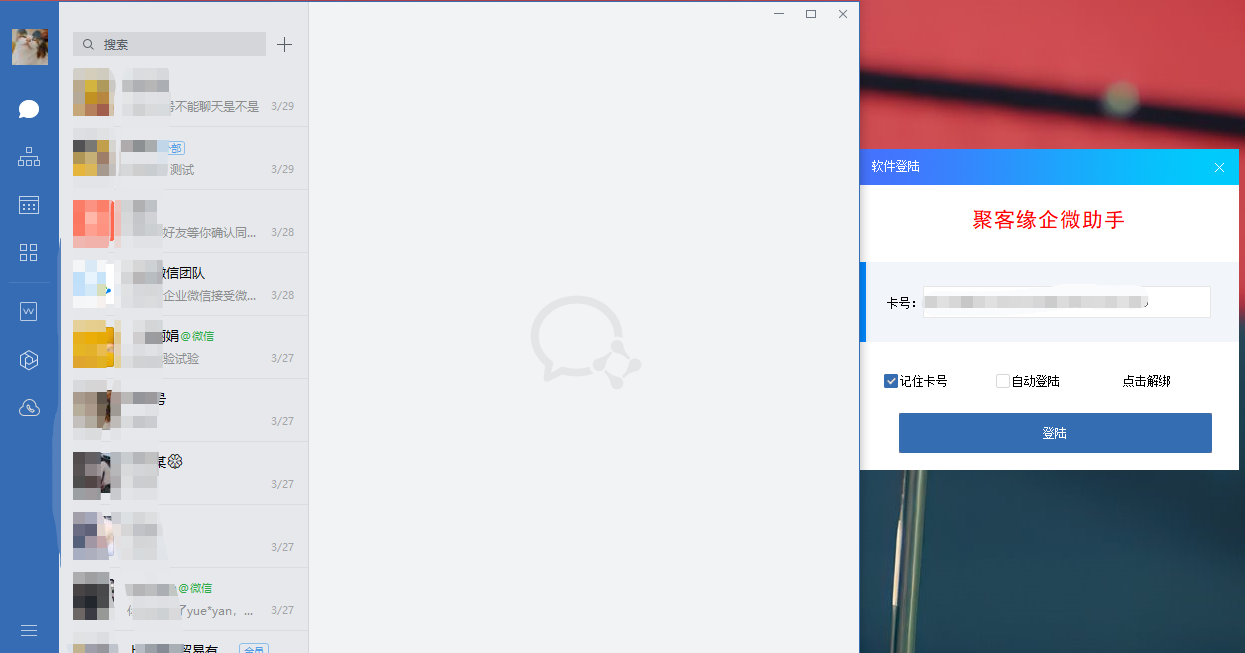This screenshot has height=653, width=1245.
Task: Click the blue 登陆 login button
Action: [1055, 433]
